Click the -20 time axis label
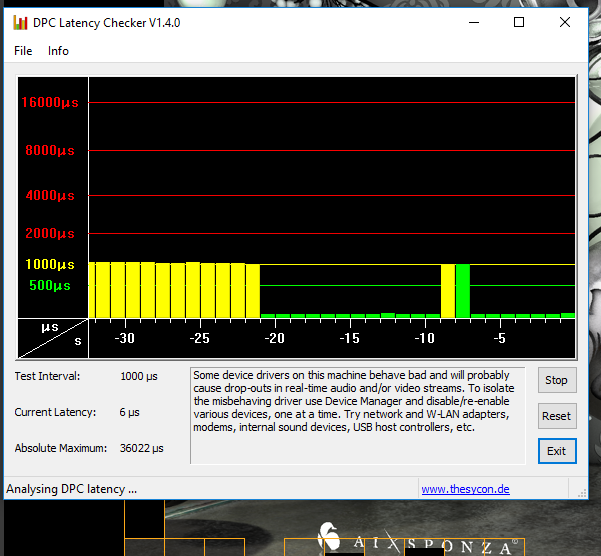This screenshot has width=601, height=556. 274,338
